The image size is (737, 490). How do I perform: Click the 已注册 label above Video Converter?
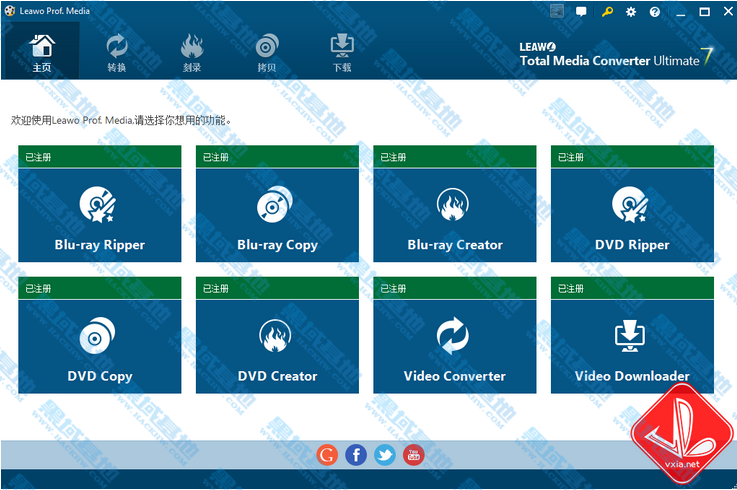click(x=393, y=288)
